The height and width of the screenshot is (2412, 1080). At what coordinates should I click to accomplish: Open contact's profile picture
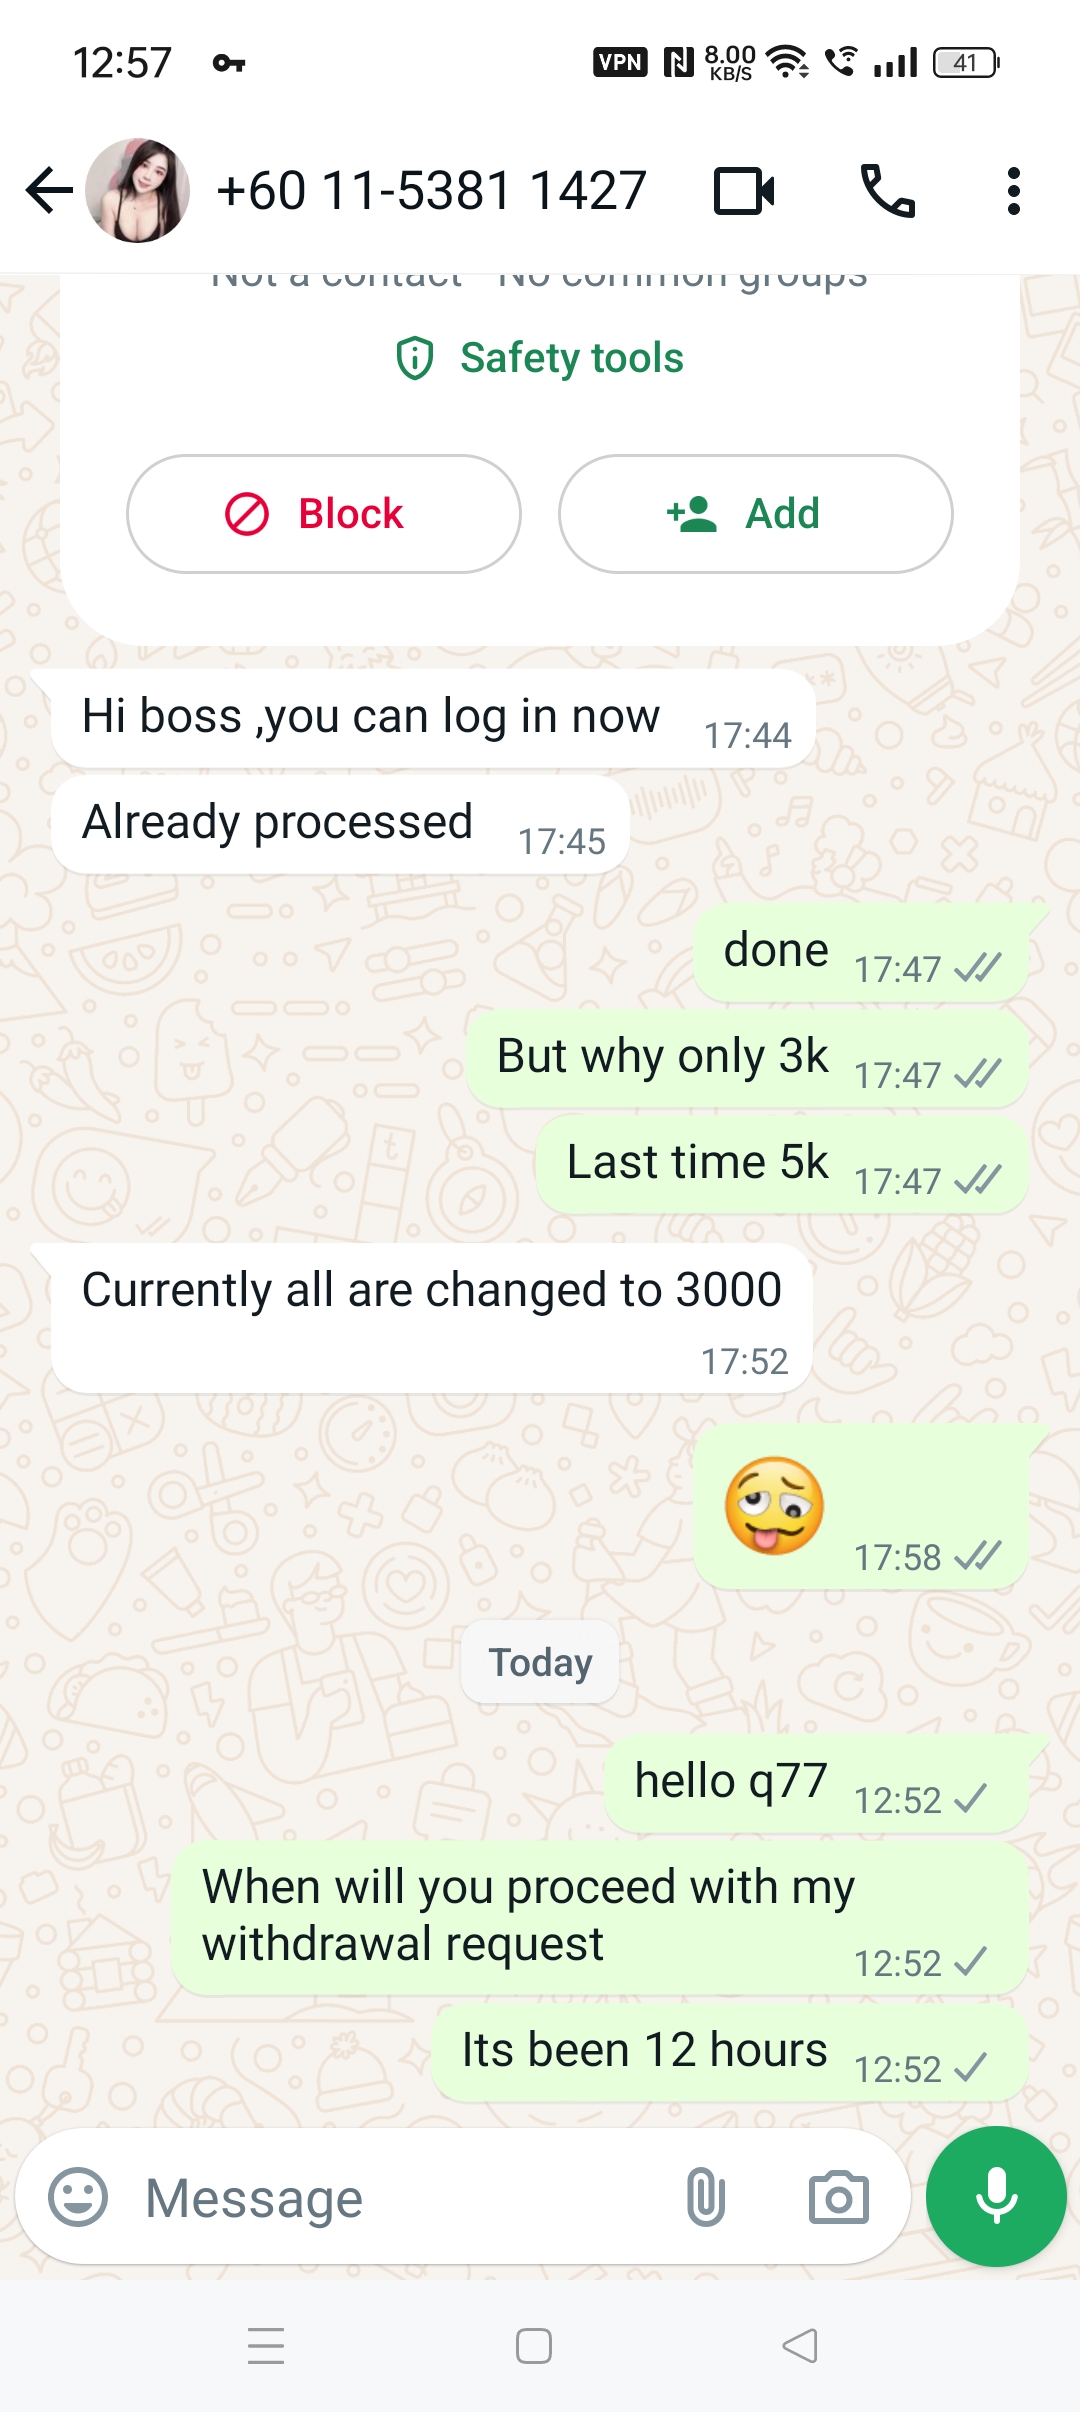click(137, 190)
